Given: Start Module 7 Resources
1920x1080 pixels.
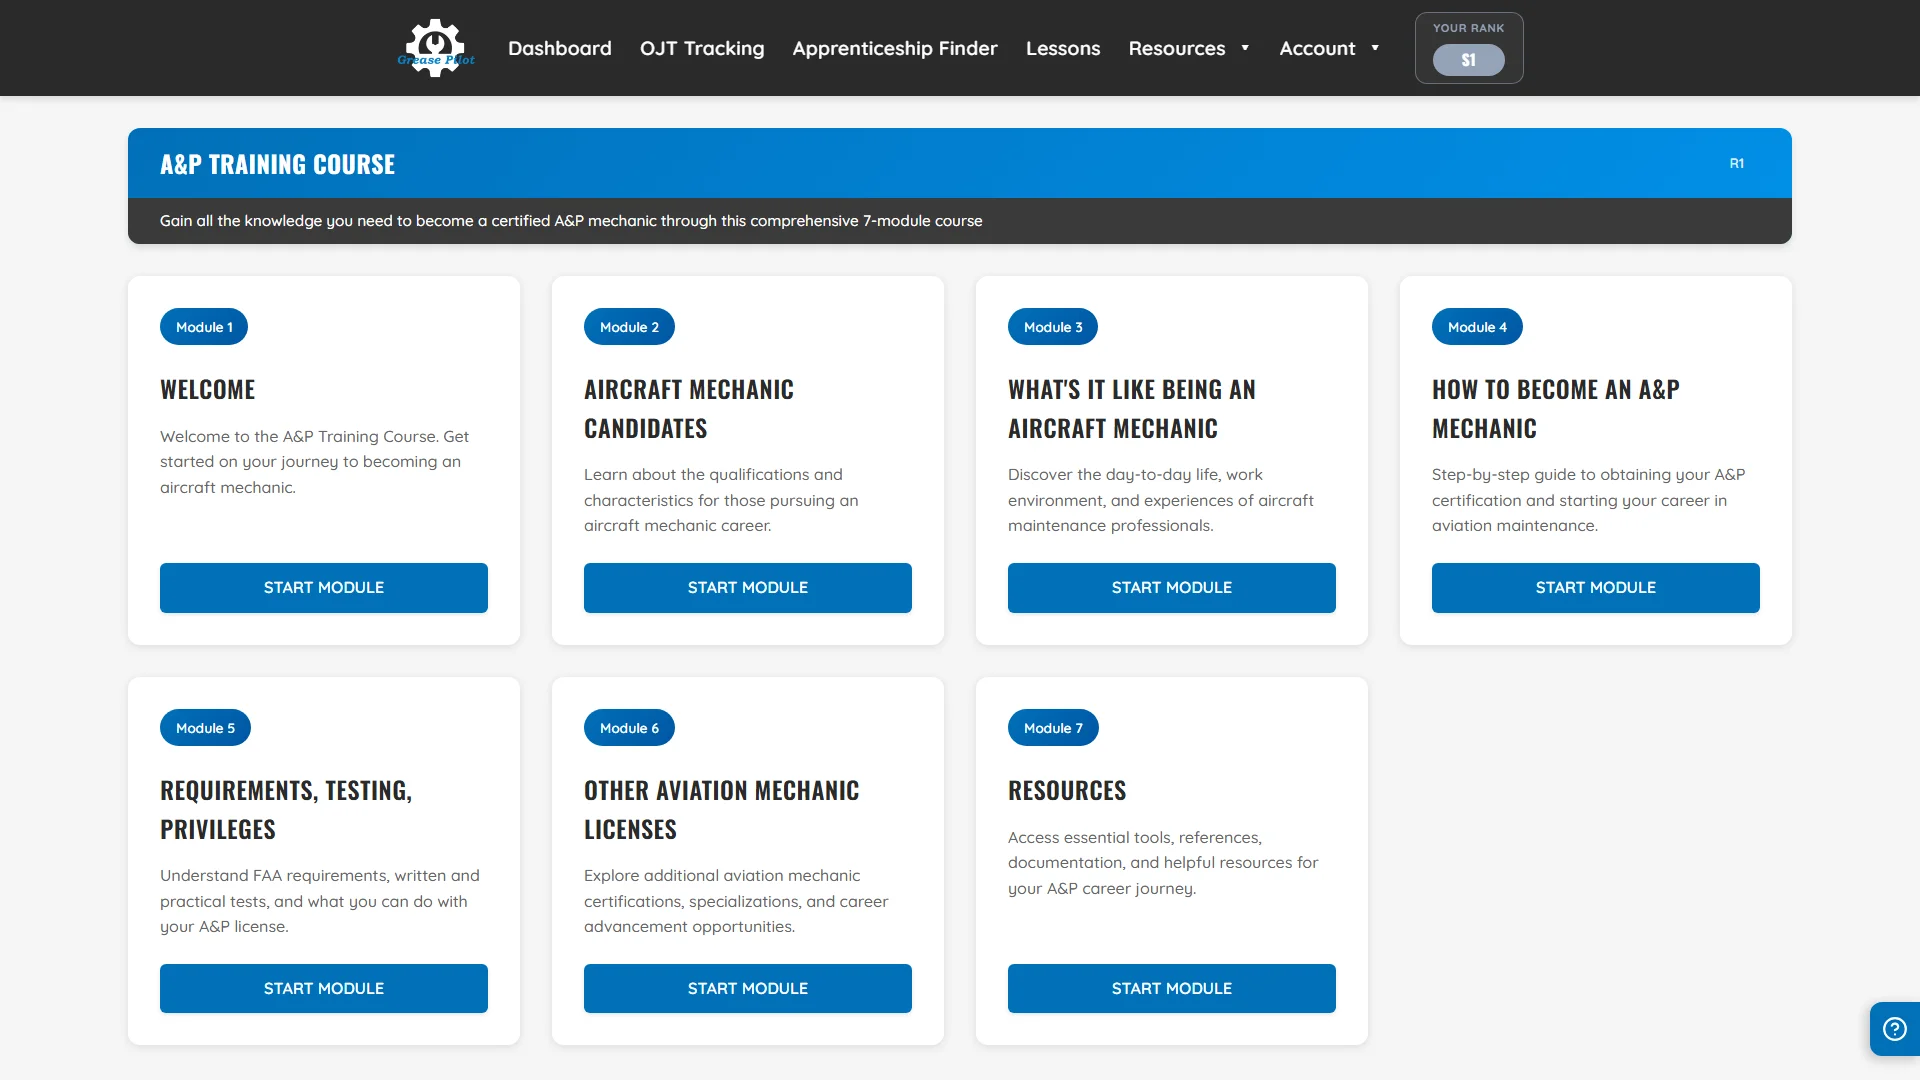Looking at the screenshot, I should click(x=1172, y=989).
